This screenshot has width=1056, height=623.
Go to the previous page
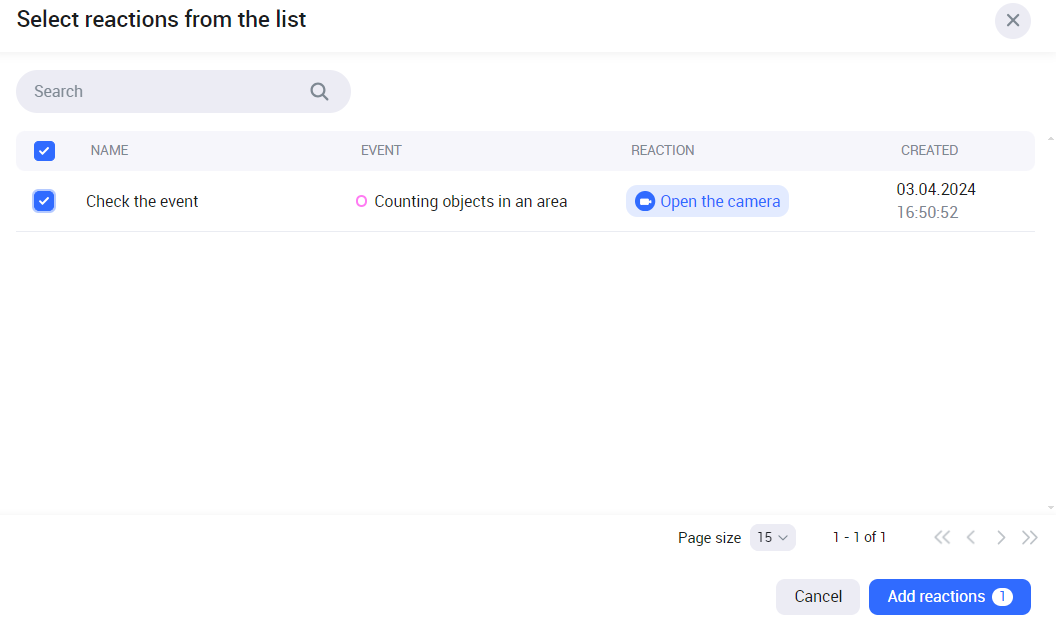click(x=971, y=537)
